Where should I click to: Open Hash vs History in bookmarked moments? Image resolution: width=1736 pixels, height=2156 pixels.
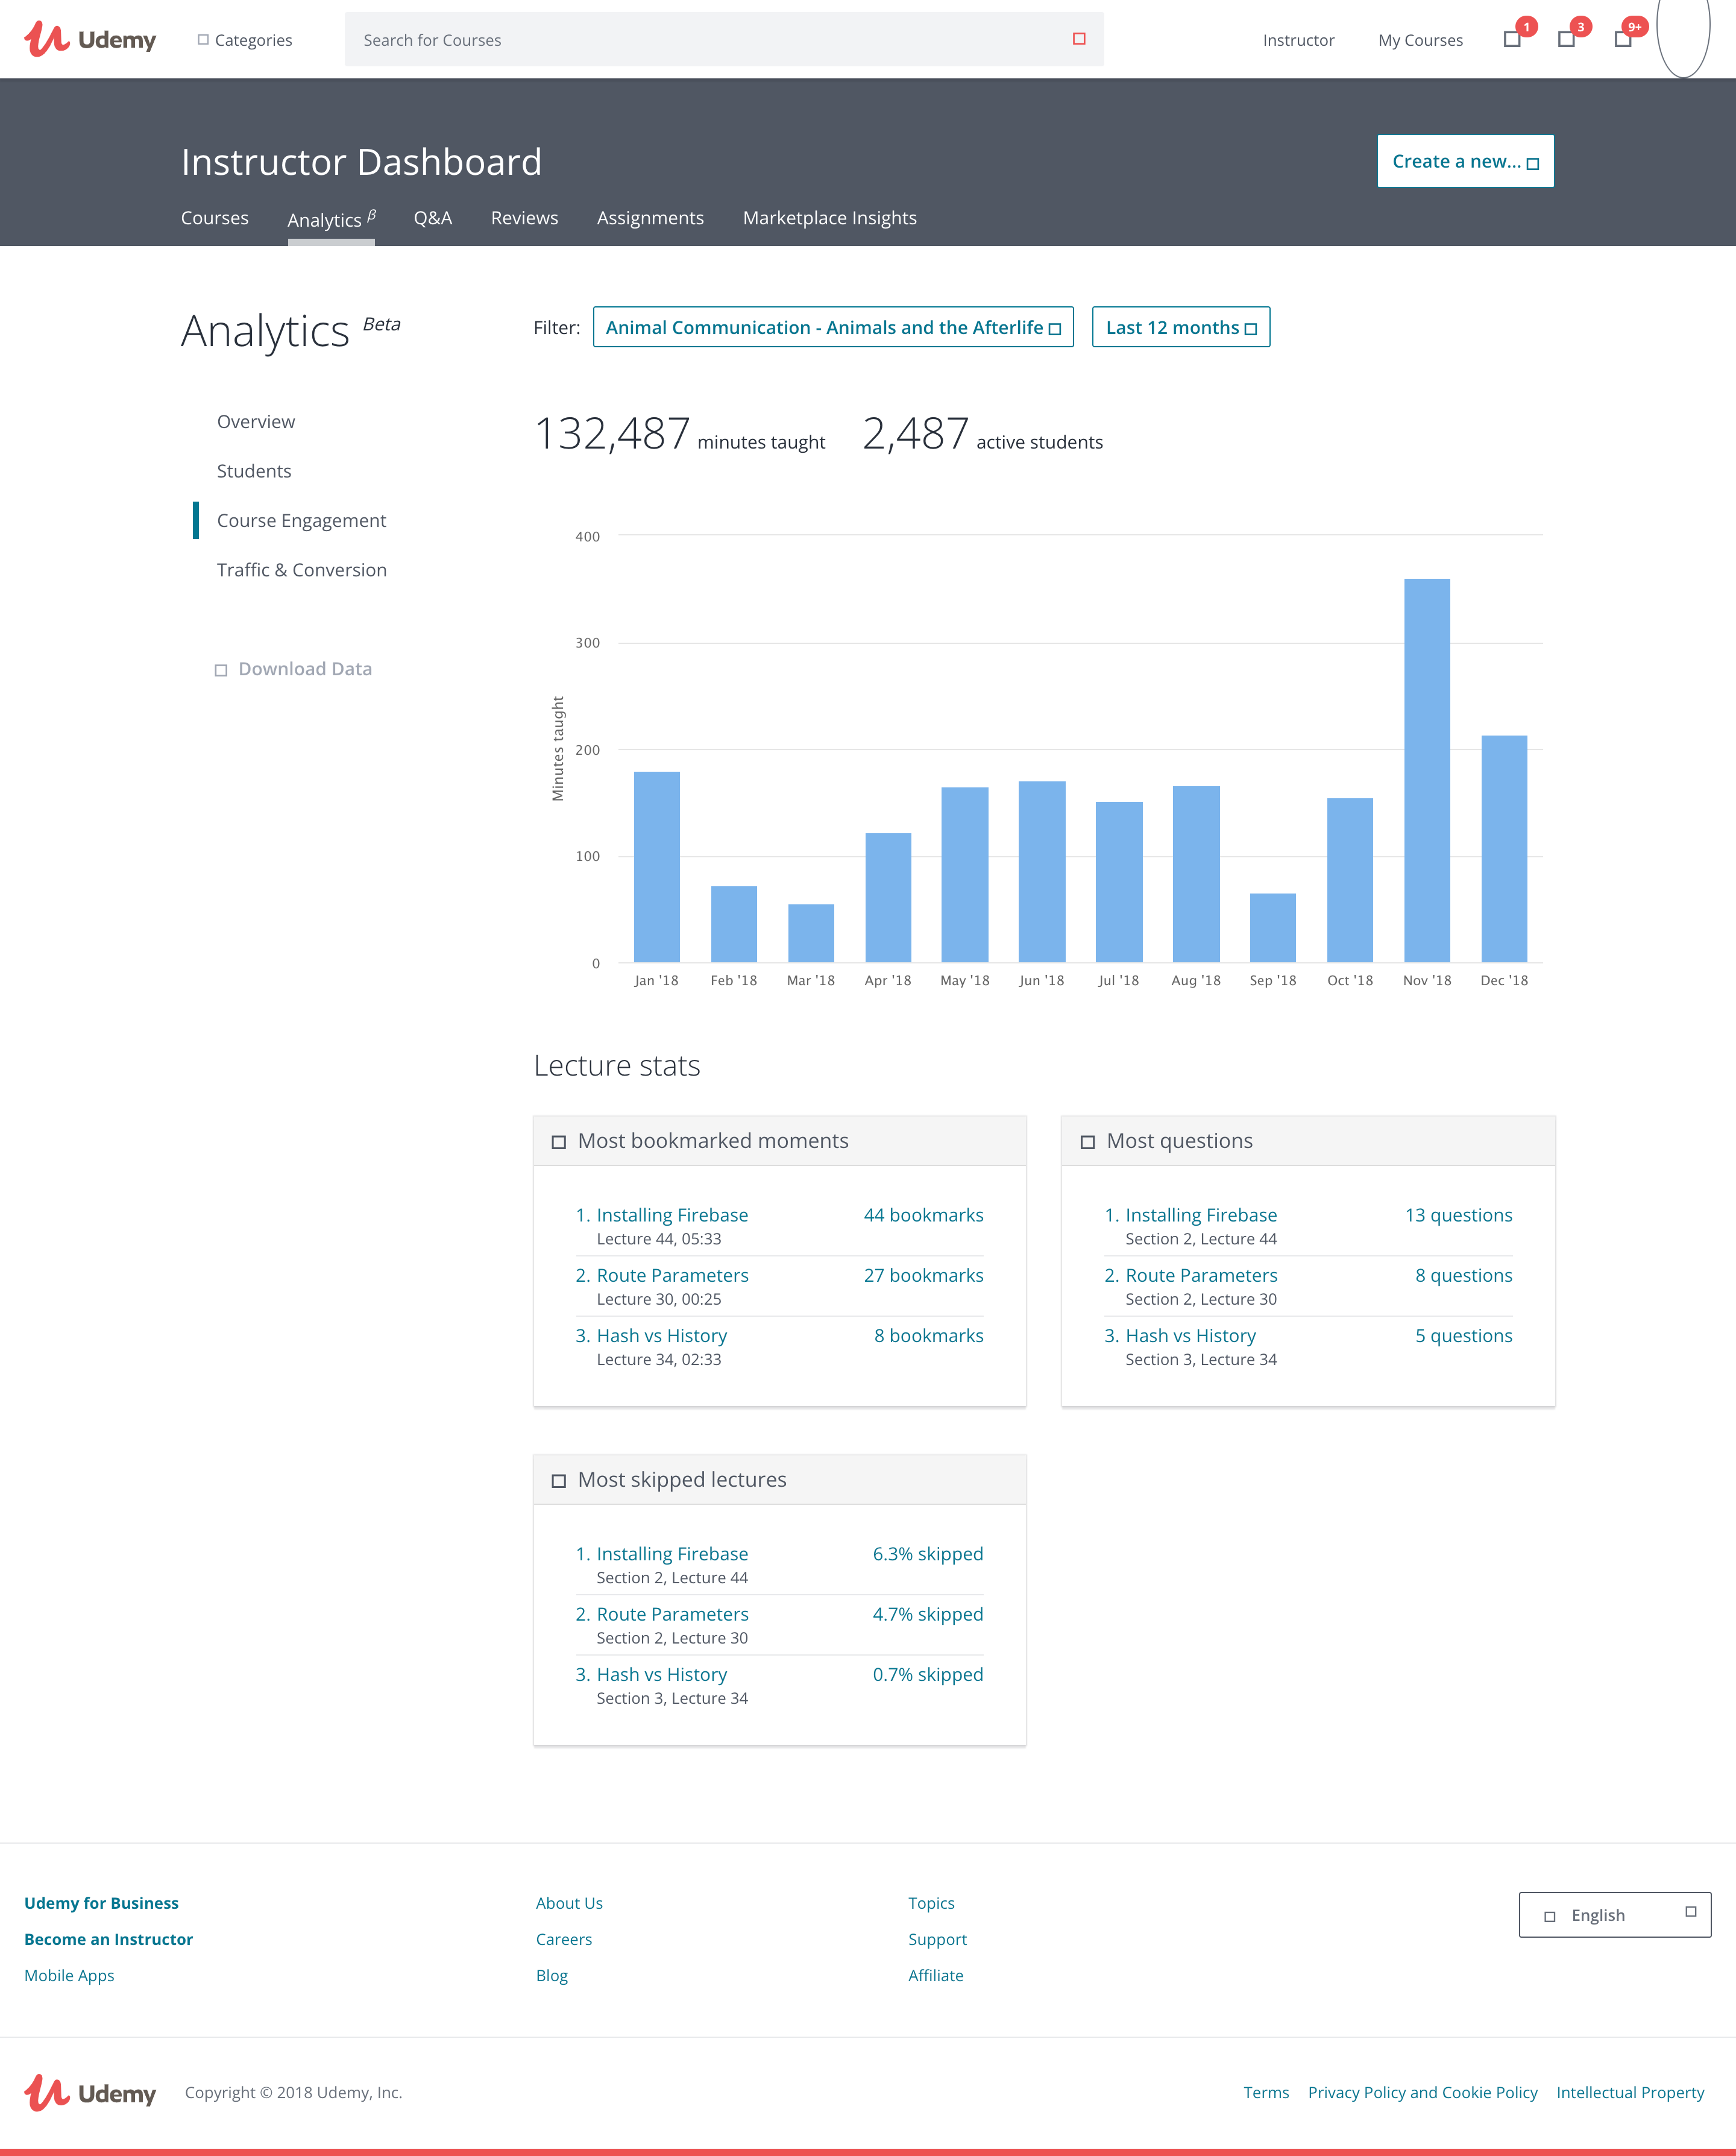point(662,1335)
